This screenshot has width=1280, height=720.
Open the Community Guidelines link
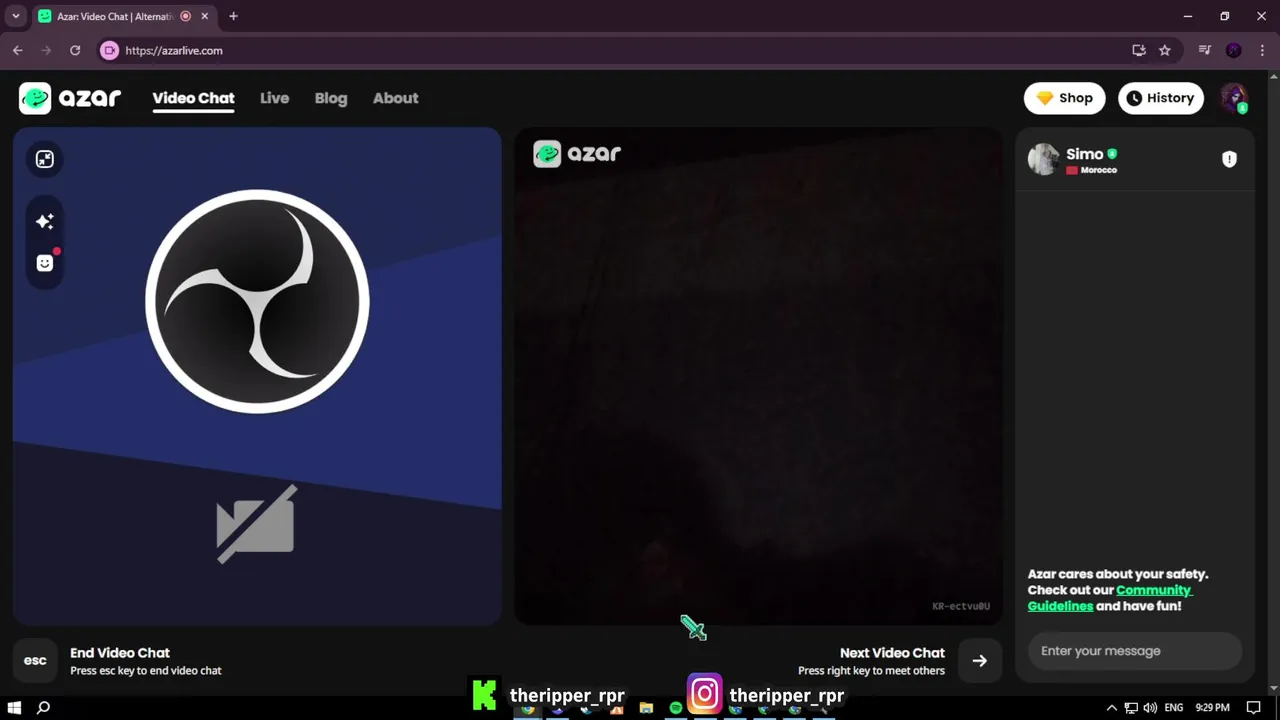click(1110, 598)
